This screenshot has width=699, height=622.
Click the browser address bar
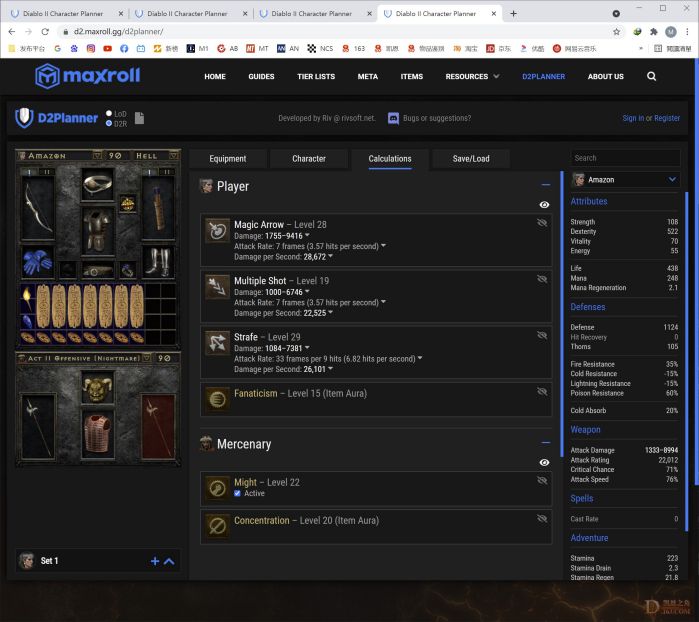click(x=334, y=32)
